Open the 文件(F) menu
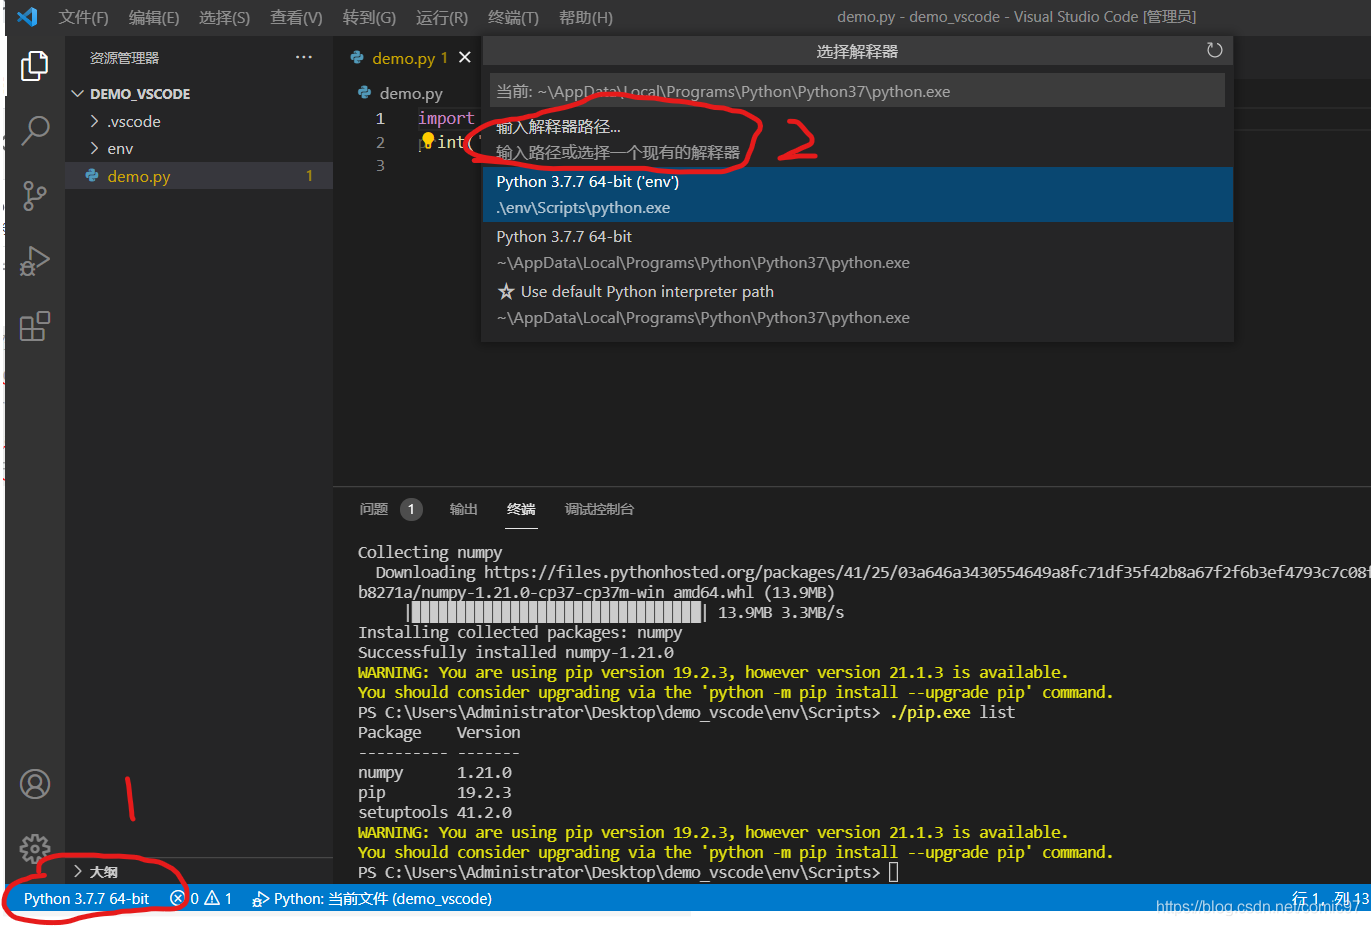The width and height of the screenshot is (1371, 926). pos(83,18)
